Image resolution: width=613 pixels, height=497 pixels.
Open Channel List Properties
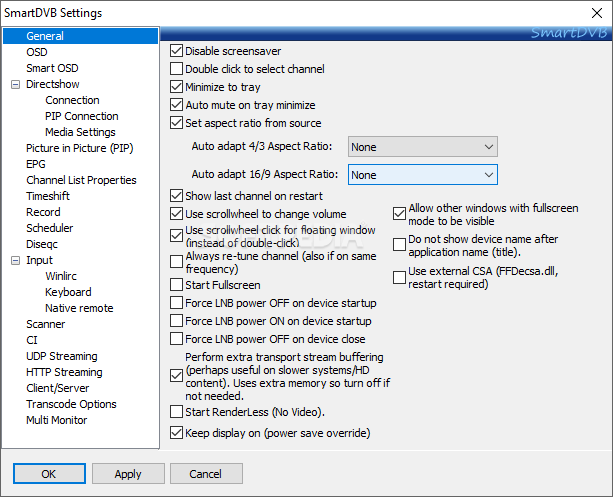(81, 180)
